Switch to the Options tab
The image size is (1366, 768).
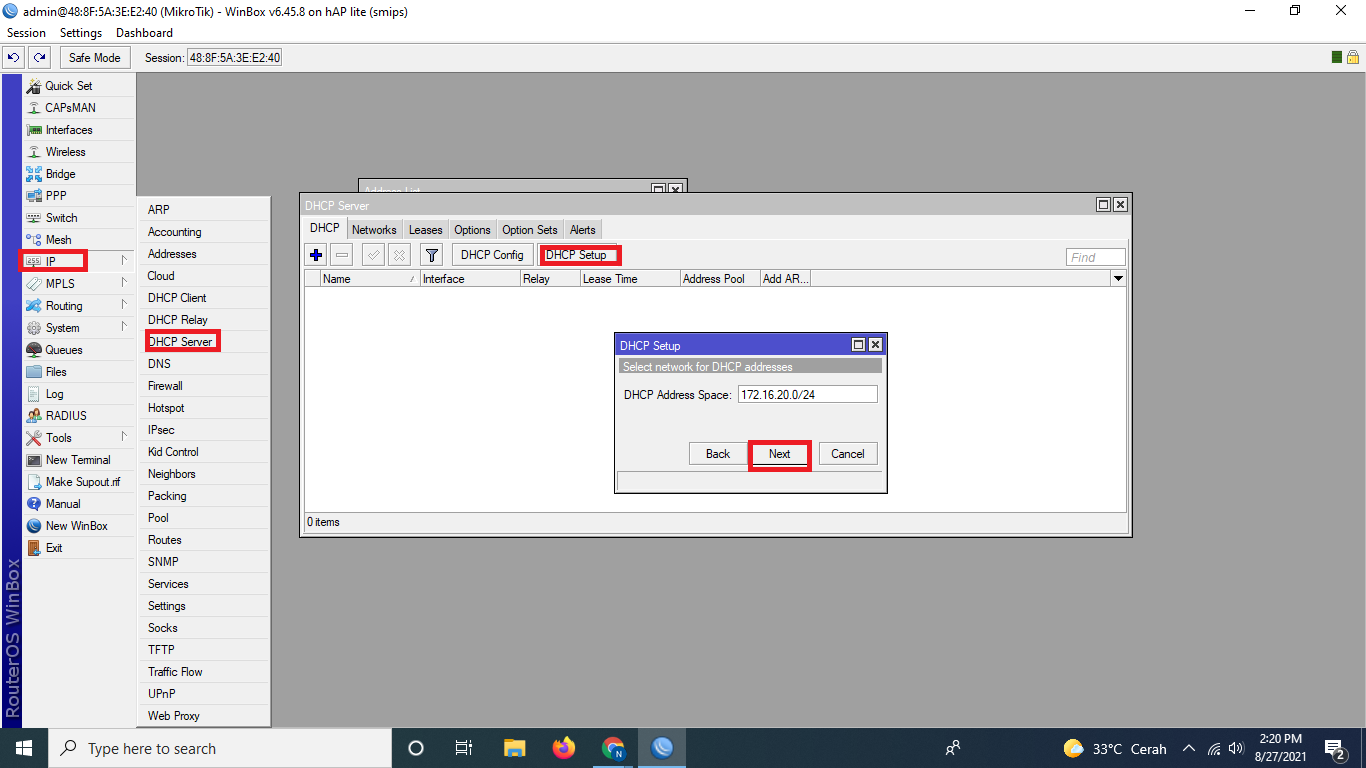coord(472,230)
